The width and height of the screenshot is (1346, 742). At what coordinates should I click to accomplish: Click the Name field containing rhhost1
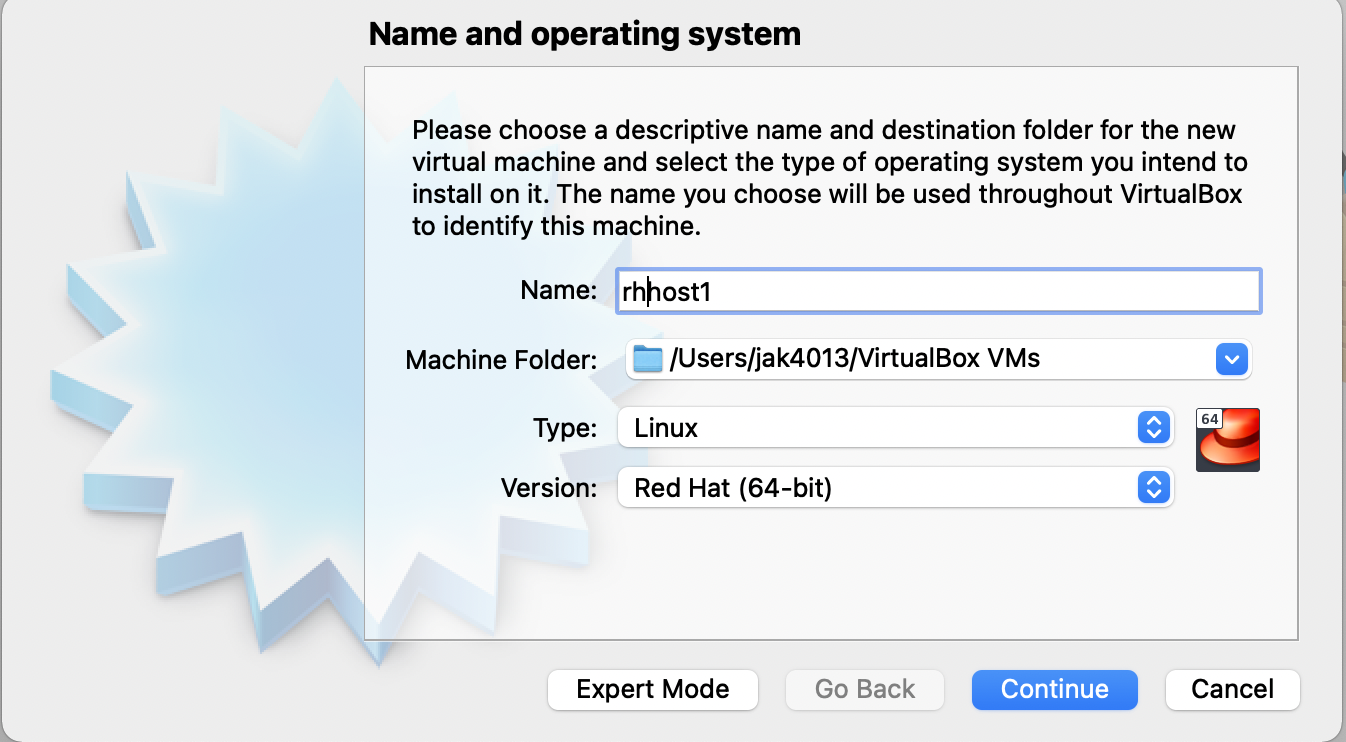(x=938, y=291)
